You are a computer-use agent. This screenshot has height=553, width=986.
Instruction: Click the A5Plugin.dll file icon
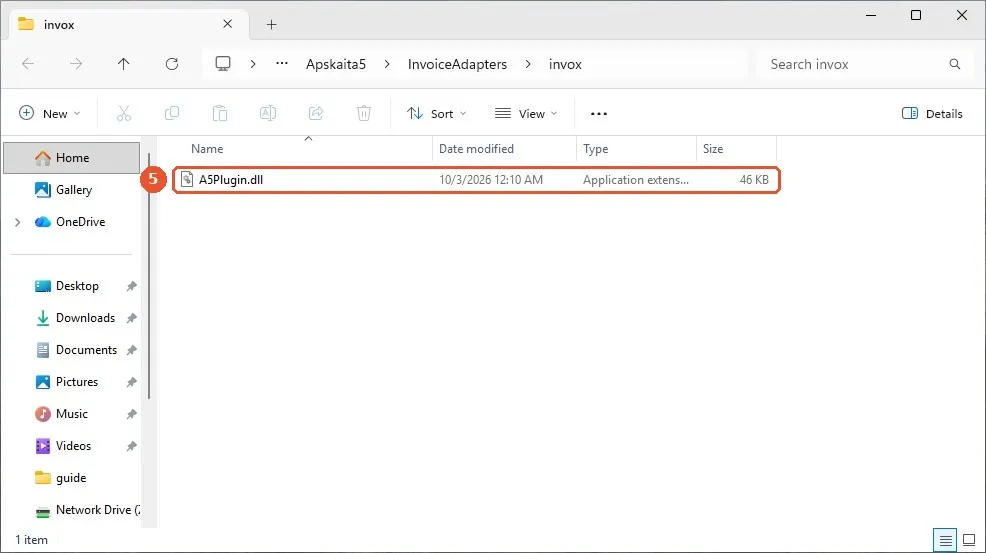pyautogui.click(x=187, y=179)
